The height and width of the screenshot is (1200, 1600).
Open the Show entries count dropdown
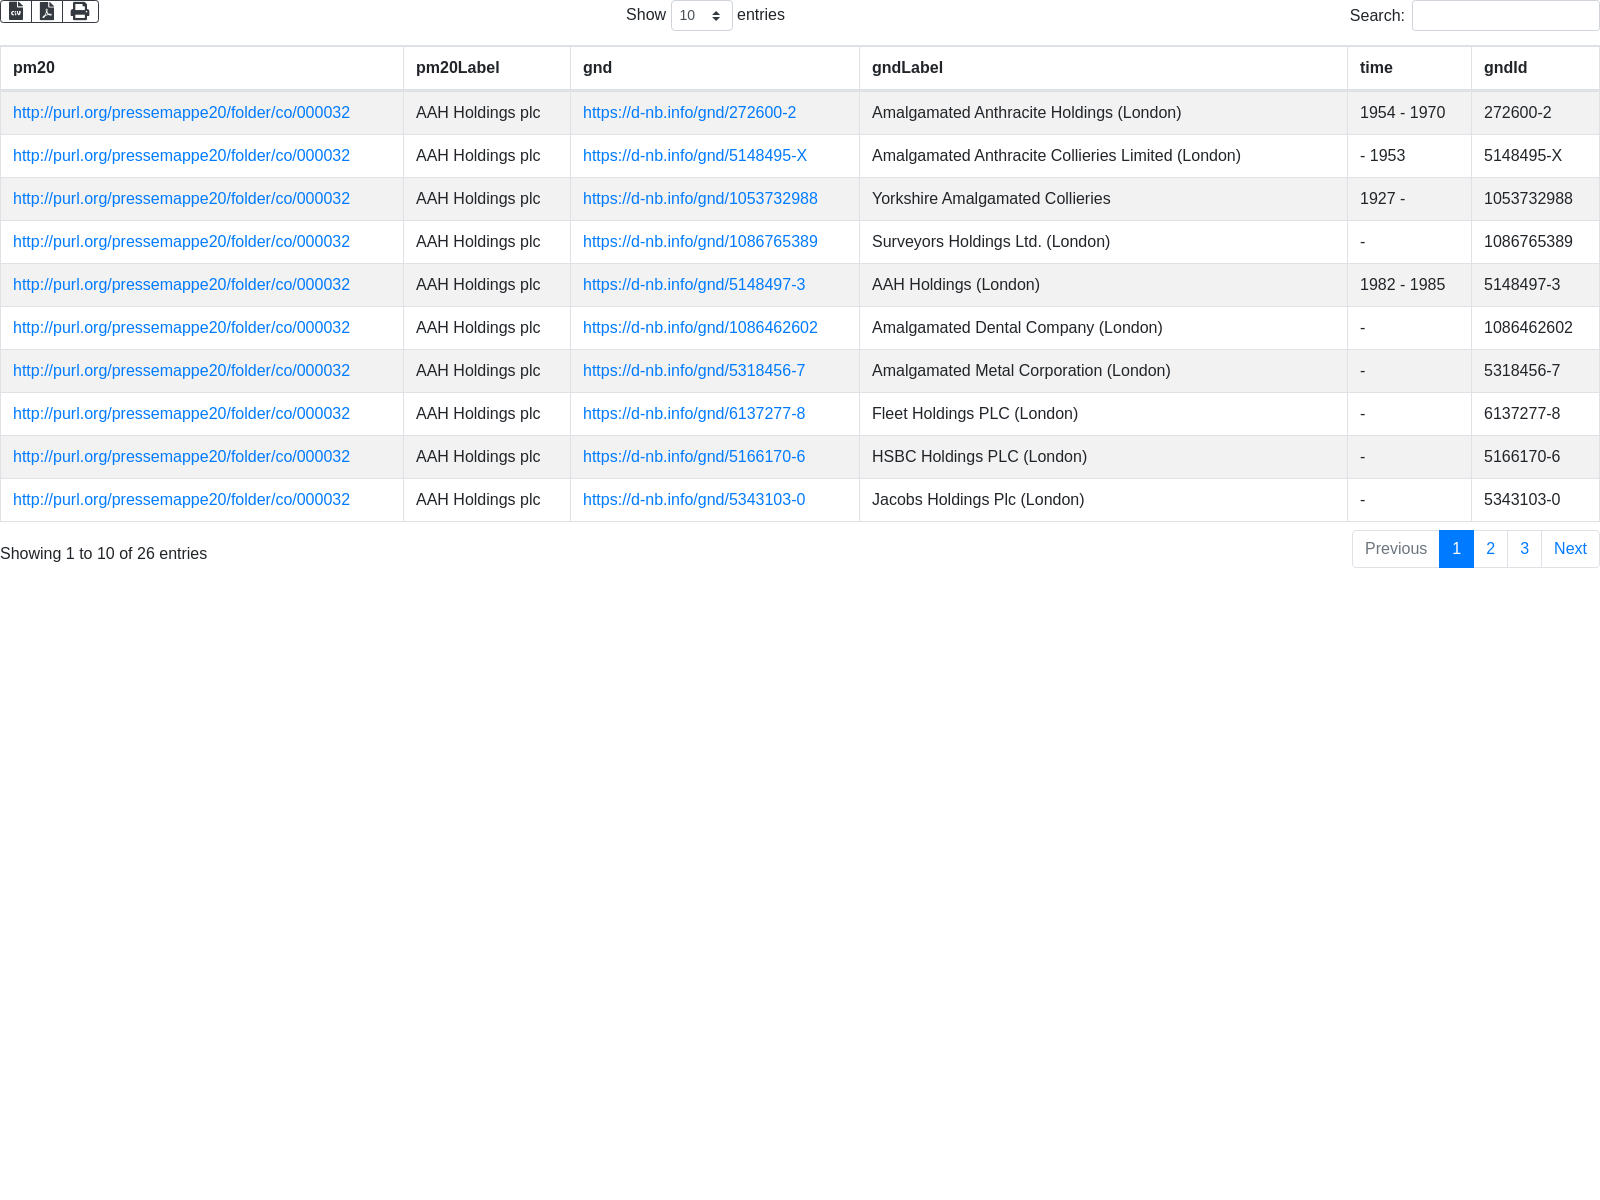coord(701,16)
